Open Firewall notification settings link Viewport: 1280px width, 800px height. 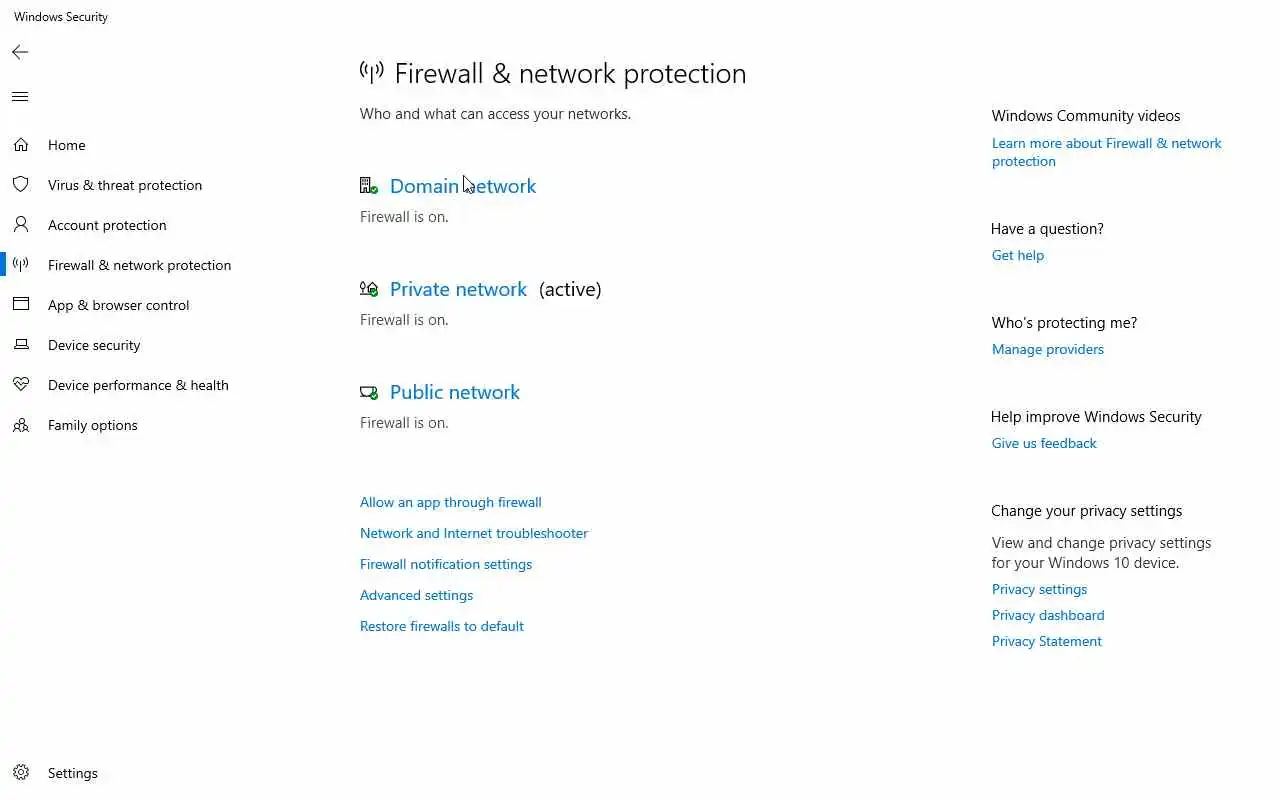coord(445,564)
